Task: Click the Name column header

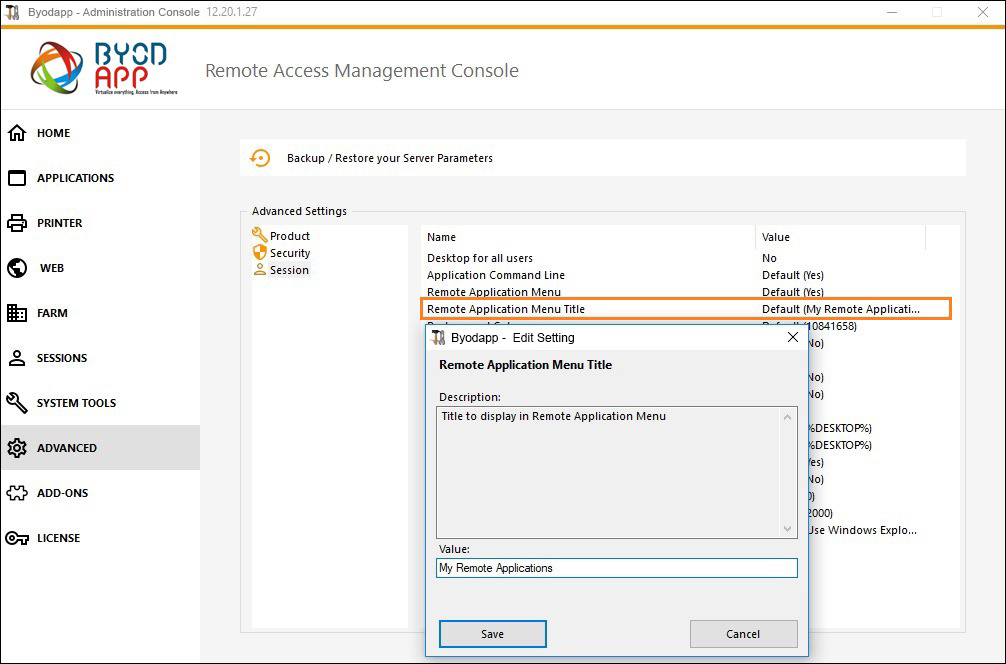Action: click(x=588, y=237)
